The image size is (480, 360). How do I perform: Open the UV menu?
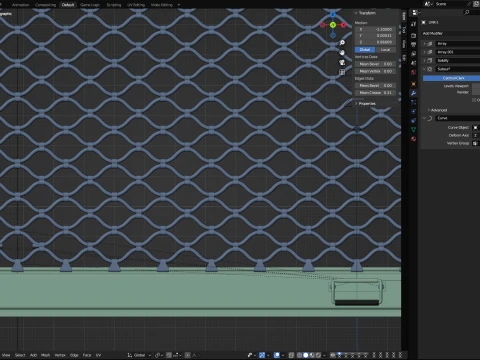[x=98, y=355]
